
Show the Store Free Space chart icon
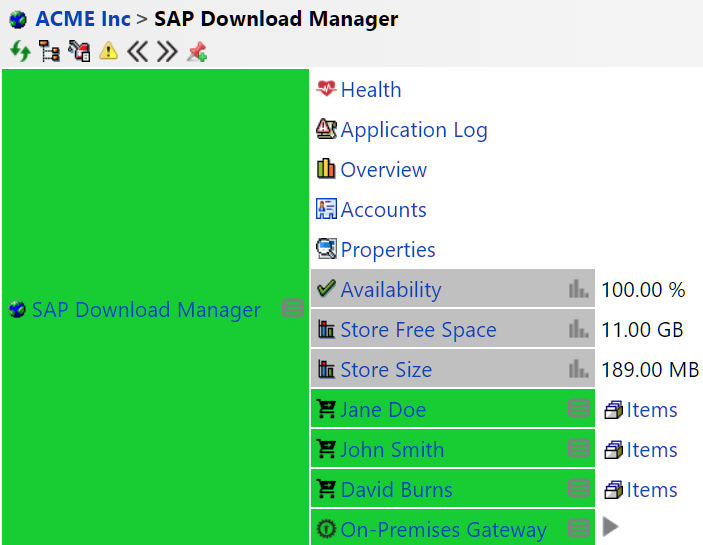[x=578, y=330]
